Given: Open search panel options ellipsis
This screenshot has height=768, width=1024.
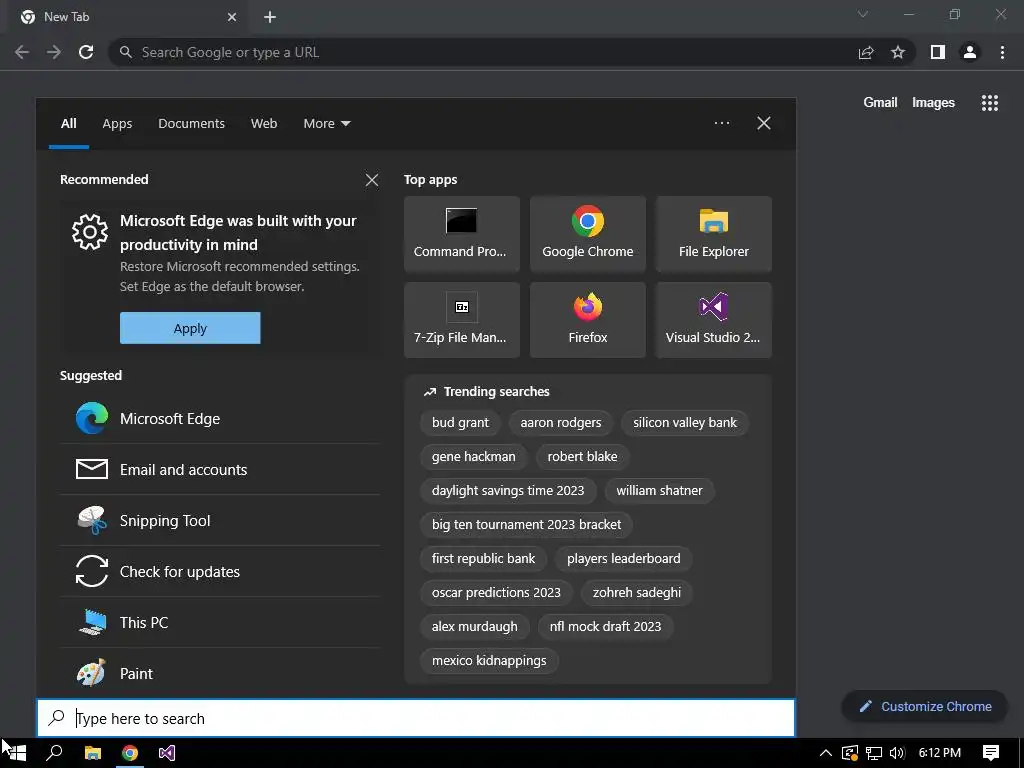Looking at the screenshot, I should tap(722, 123).
